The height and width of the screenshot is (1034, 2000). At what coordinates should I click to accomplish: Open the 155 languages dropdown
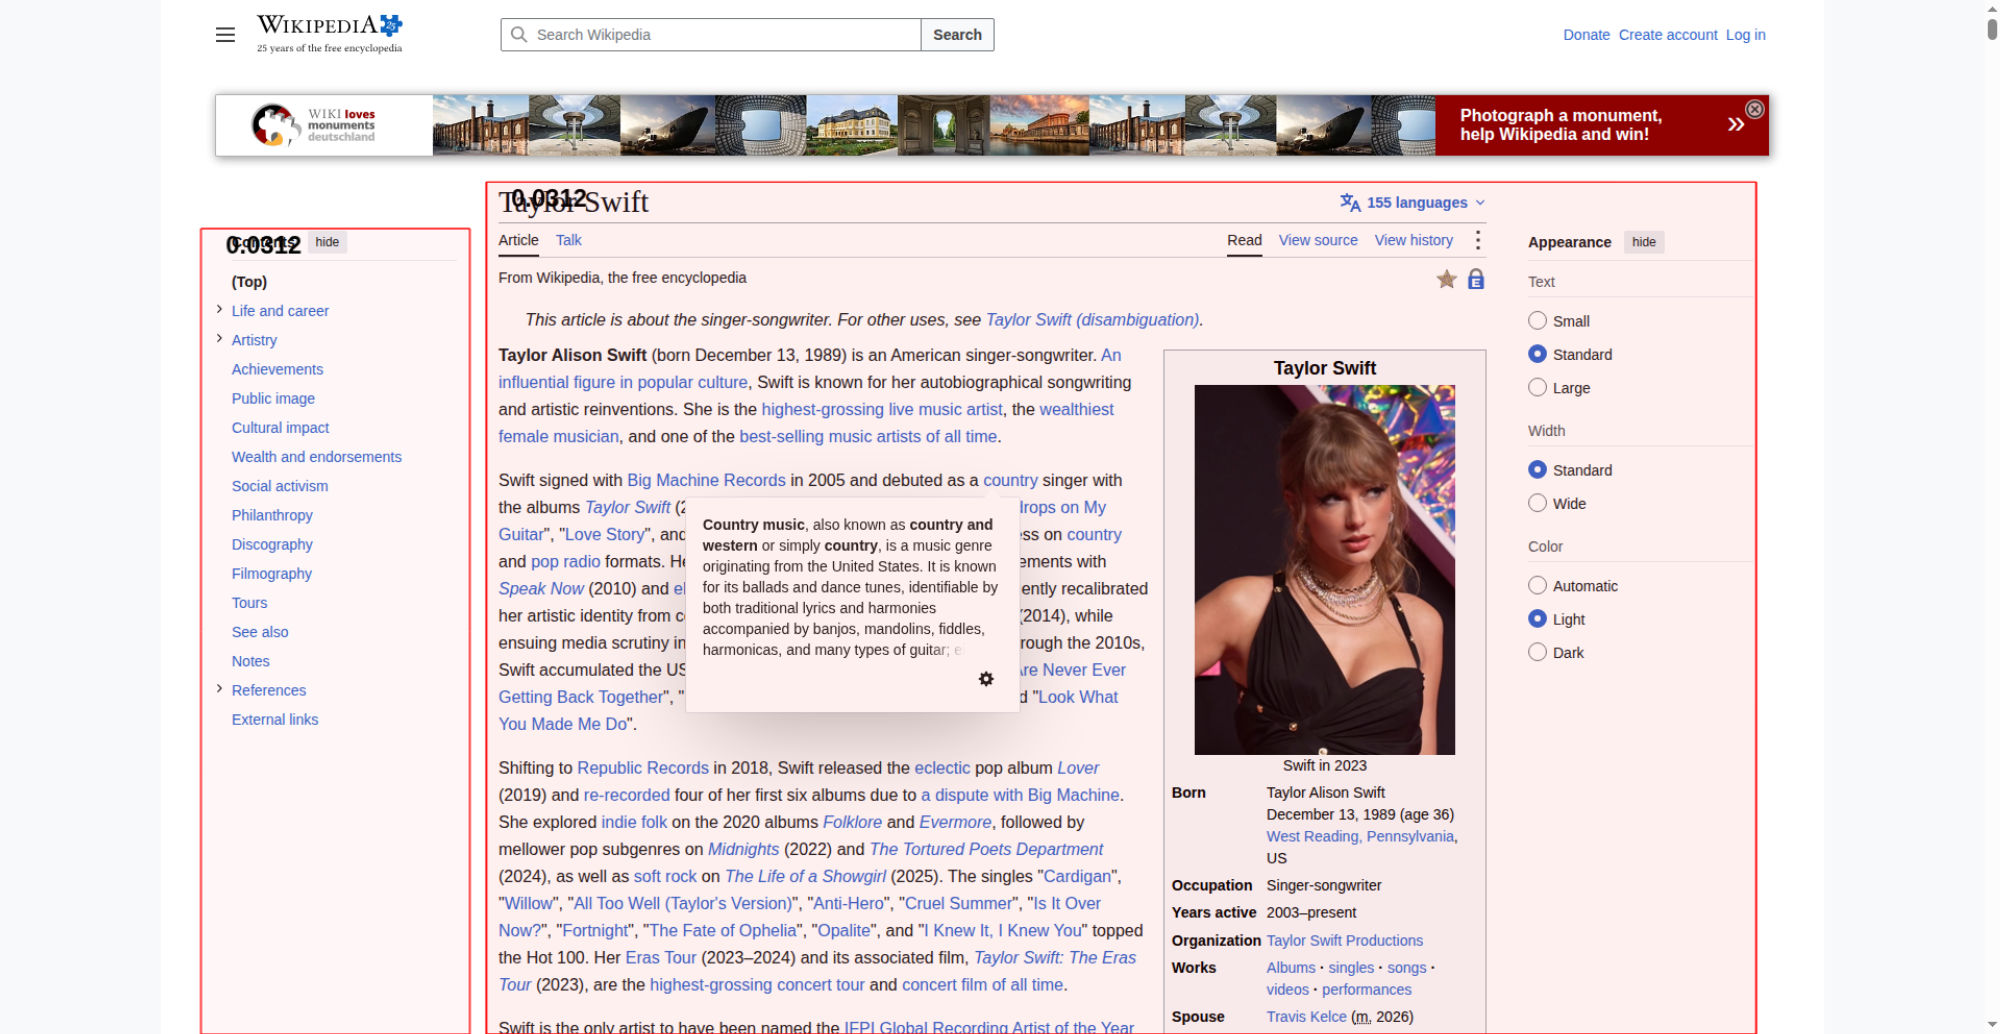click(x=1413, y=203)
